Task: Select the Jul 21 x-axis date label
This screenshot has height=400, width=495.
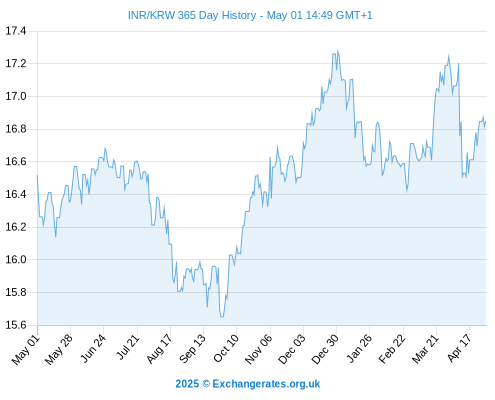Action: point(127,348)
